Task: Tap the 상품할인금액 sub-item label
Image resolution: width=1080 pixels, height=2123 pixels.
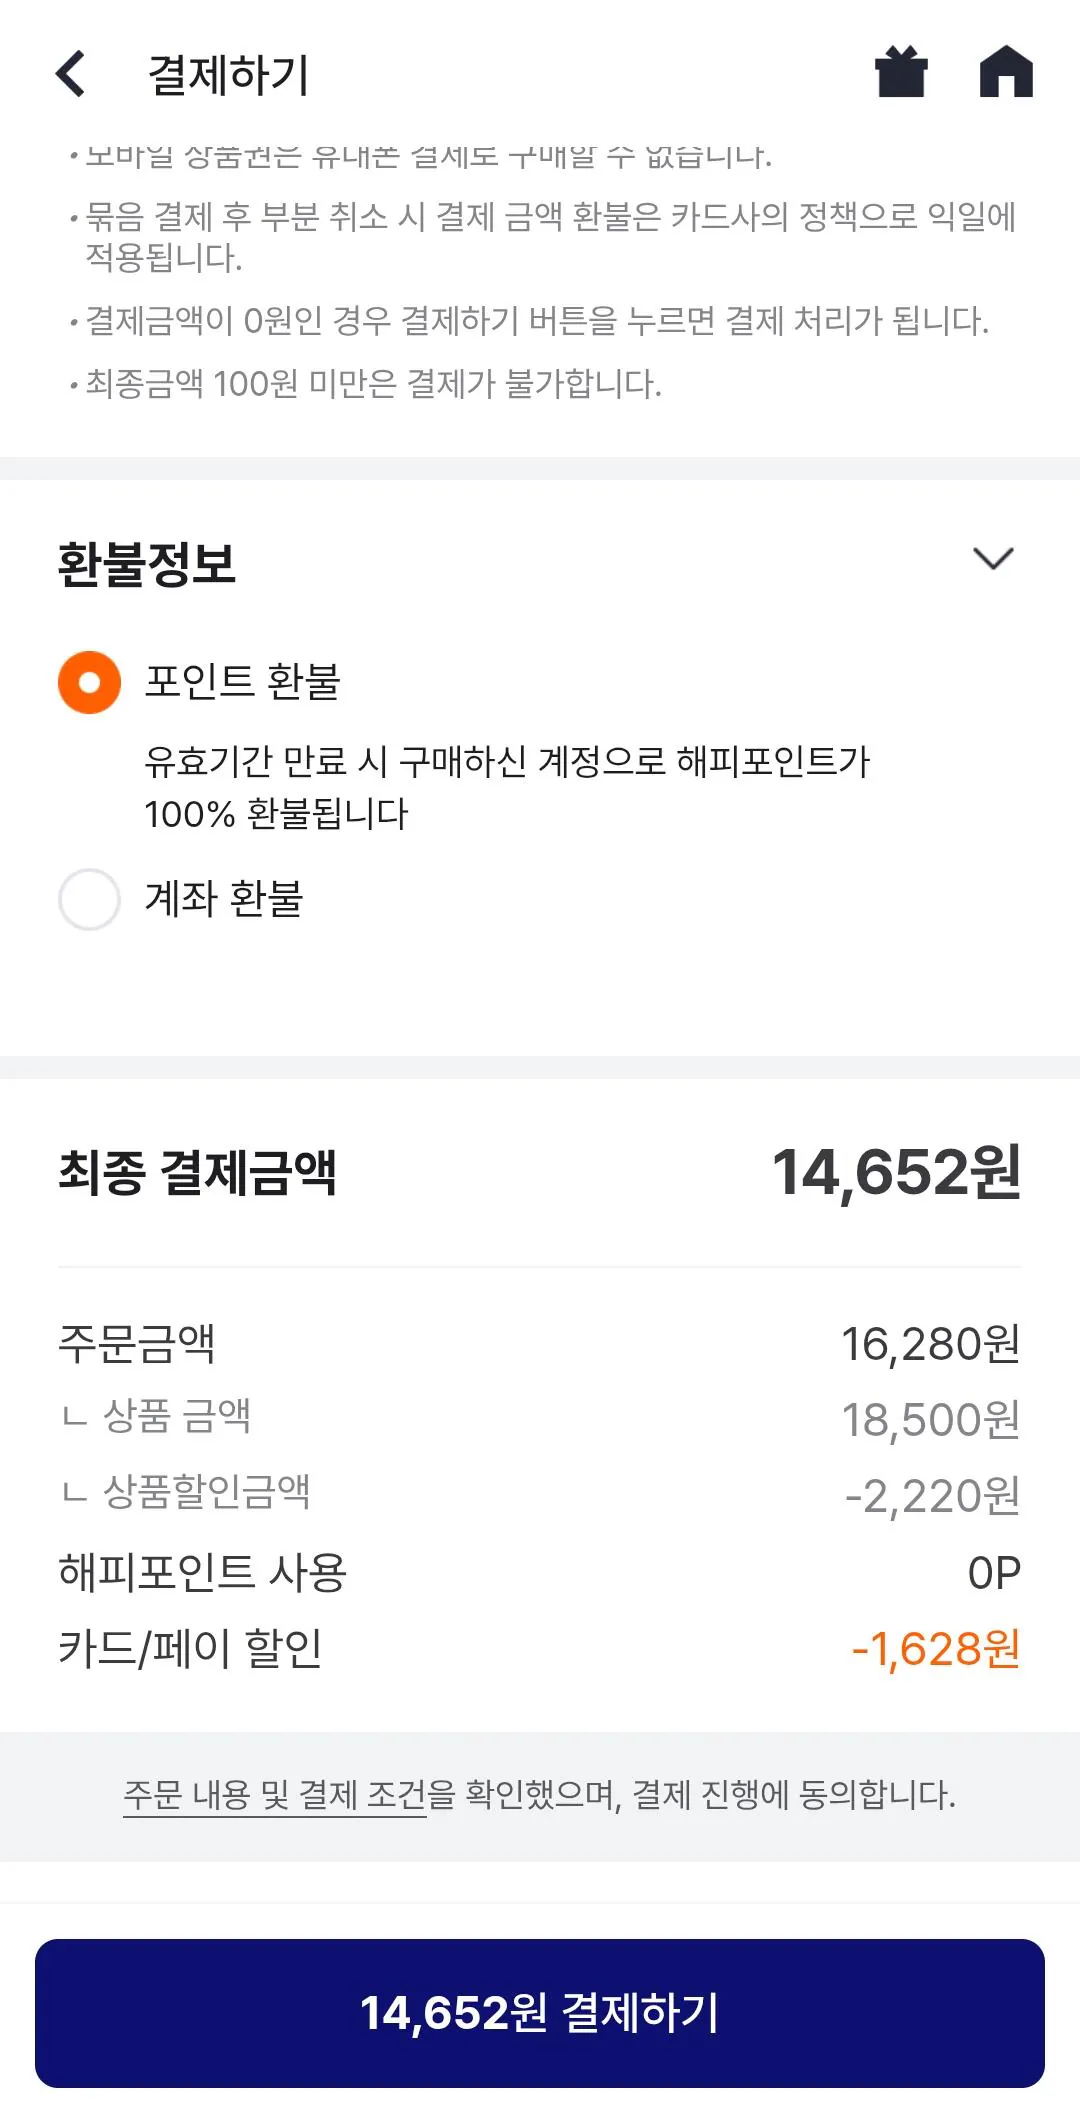Action: point(207,1492)
